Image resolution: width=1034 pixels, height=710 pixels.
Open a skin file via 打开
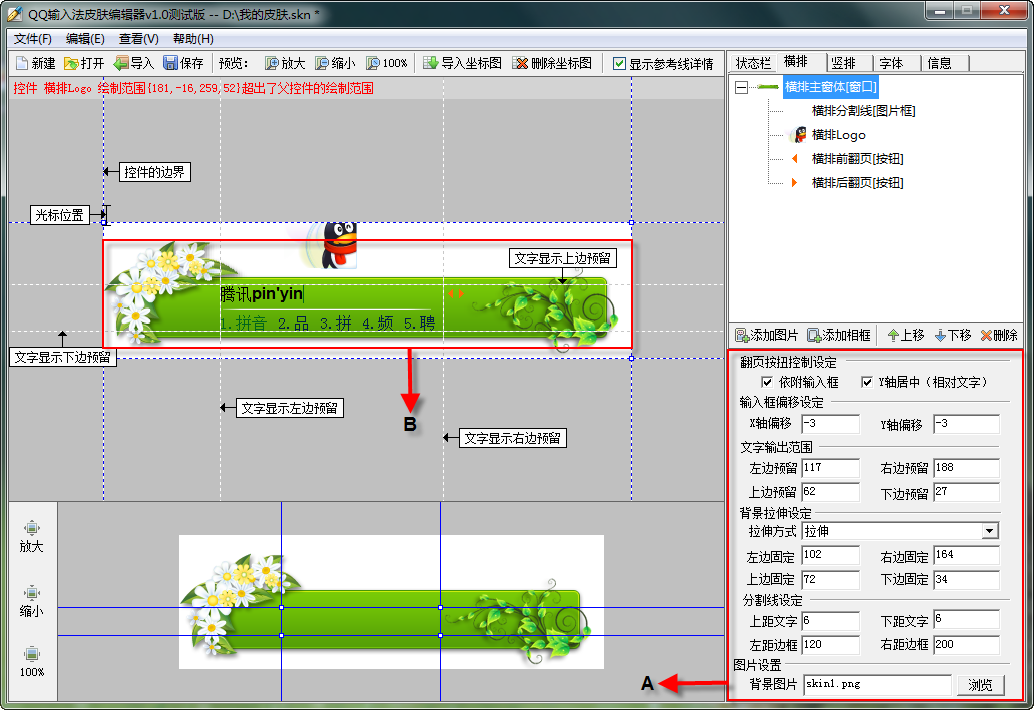84,63
